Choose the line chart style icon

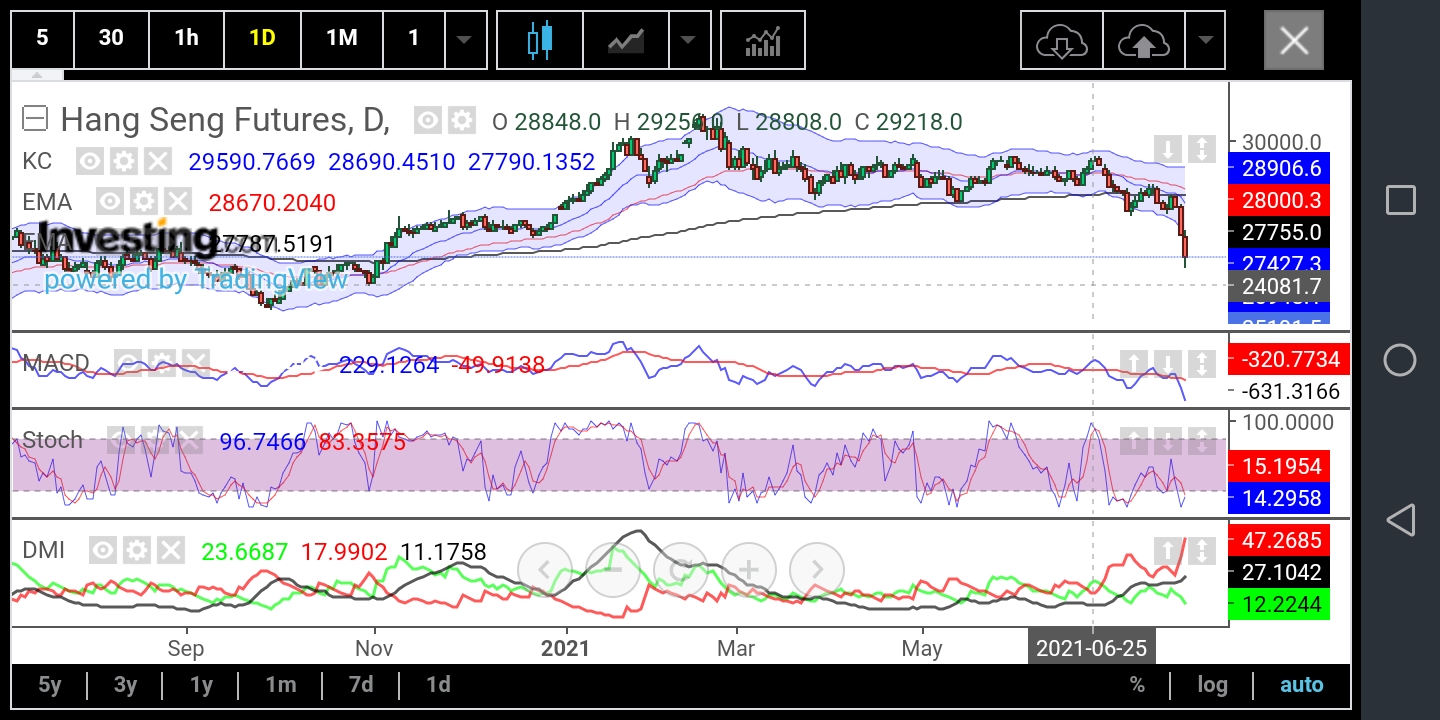pyautogui.click(x=627, y=40)
